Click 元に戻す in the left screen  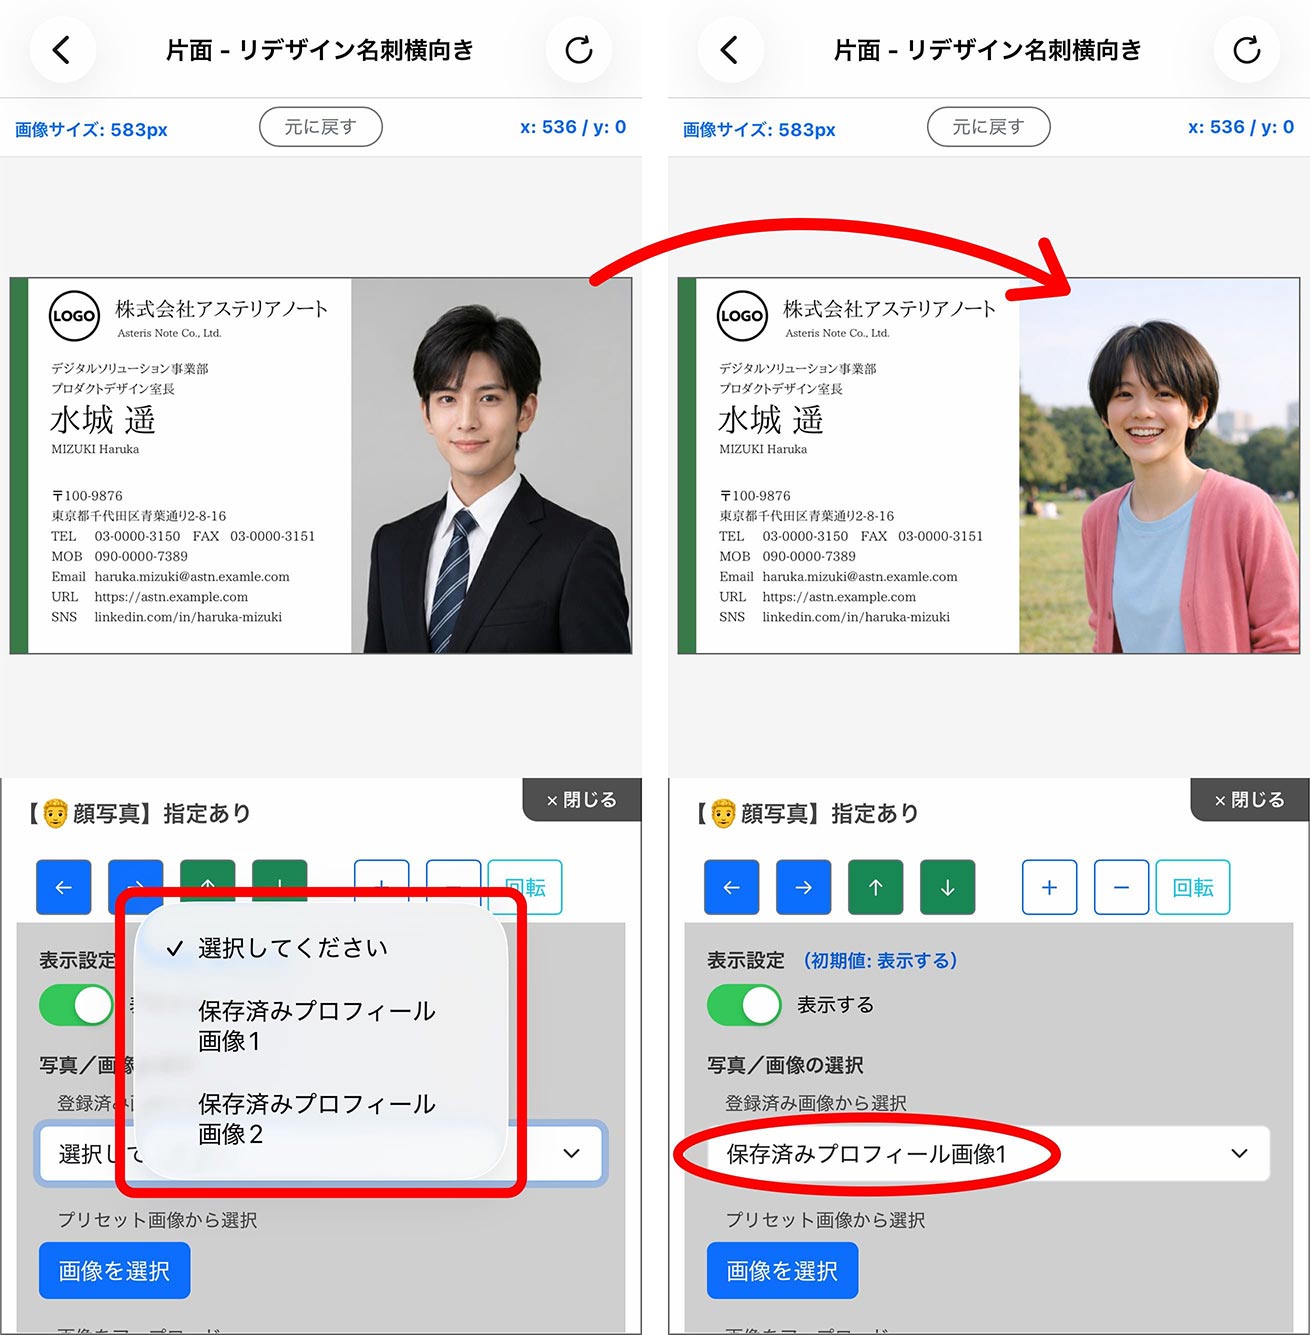click(x=321, y=127)
